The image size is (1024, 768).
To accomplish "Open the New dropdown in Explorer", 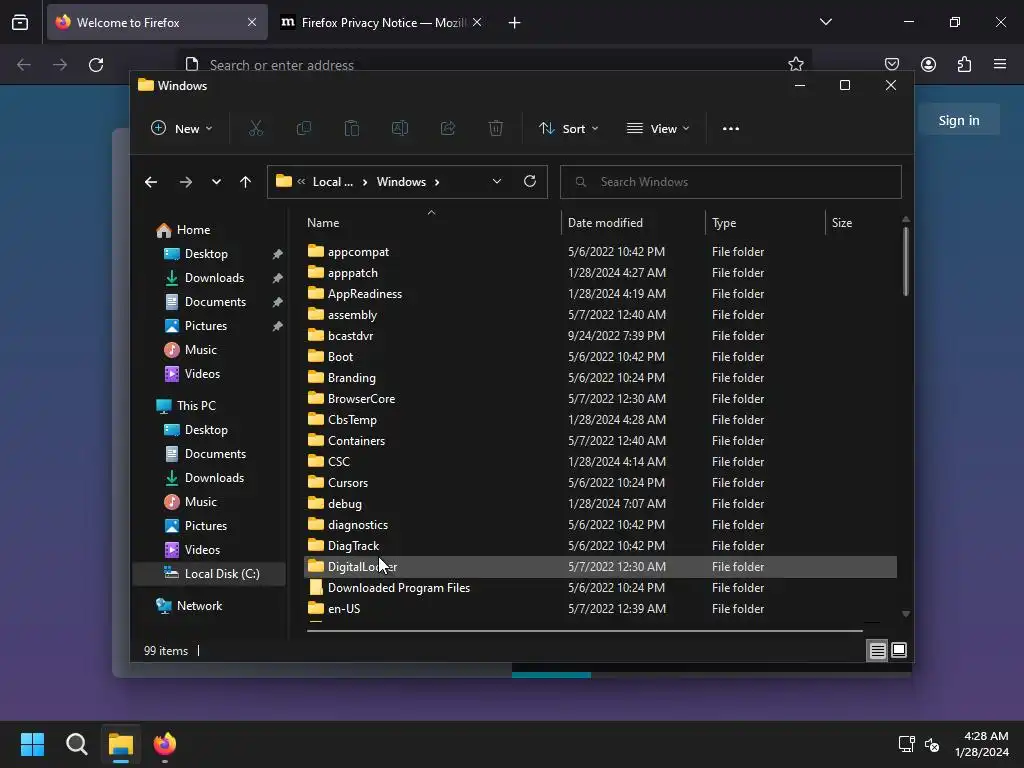I will coord(182,129).
